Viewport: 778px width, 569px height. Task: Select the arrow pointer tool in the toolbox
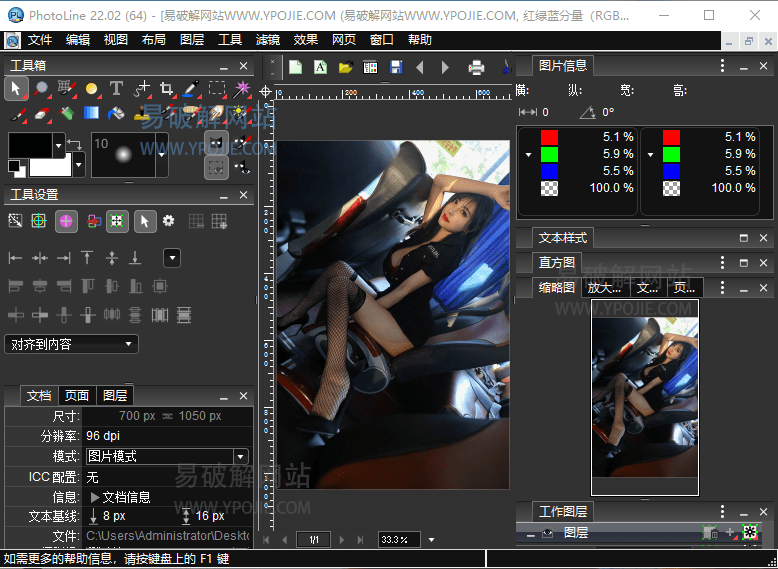(x=16, y=89)
